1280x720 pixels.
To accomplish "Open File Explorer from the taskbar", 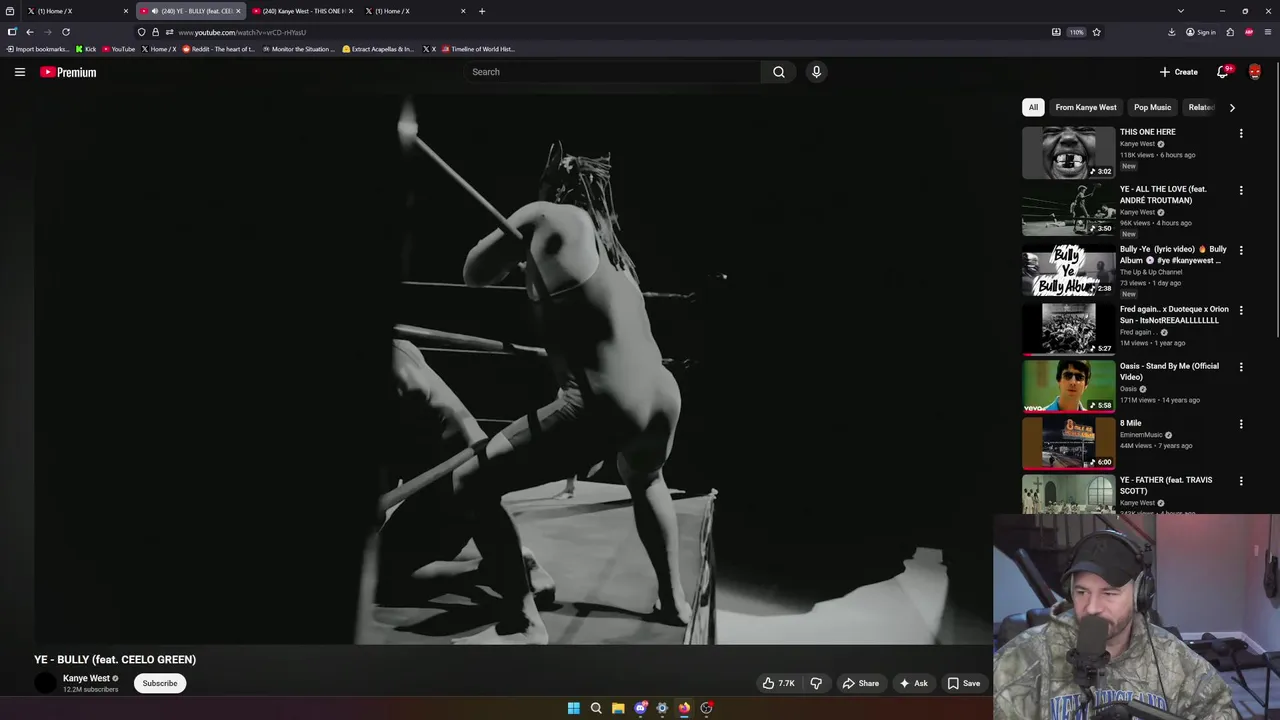I will (x=618, y=708).
